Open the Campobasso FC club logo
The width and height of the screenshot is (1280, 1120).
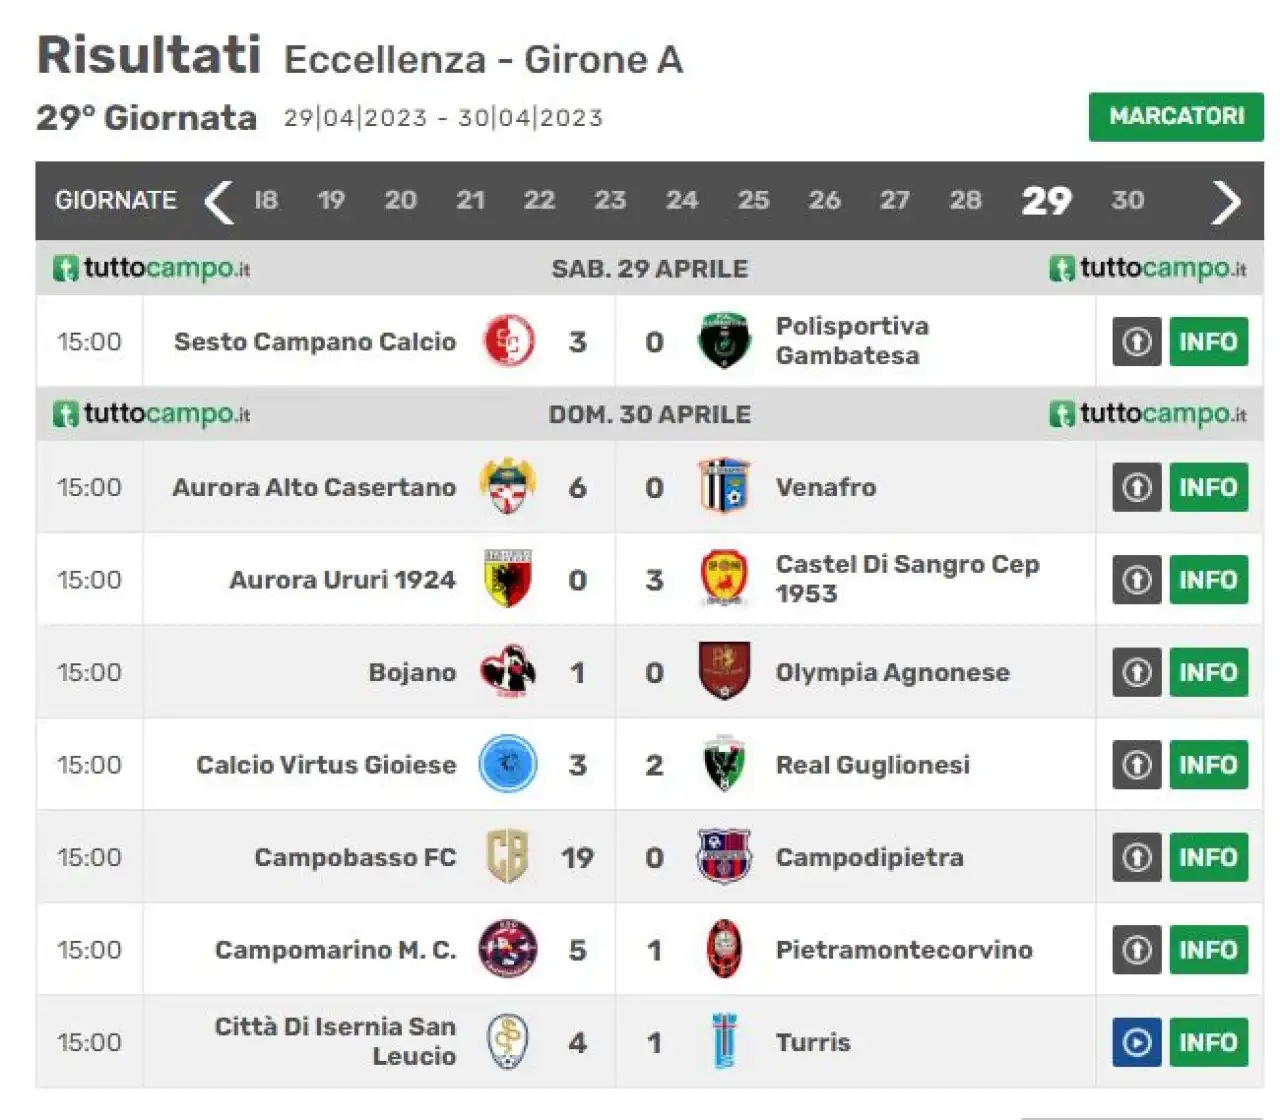[x=507, y=857]
